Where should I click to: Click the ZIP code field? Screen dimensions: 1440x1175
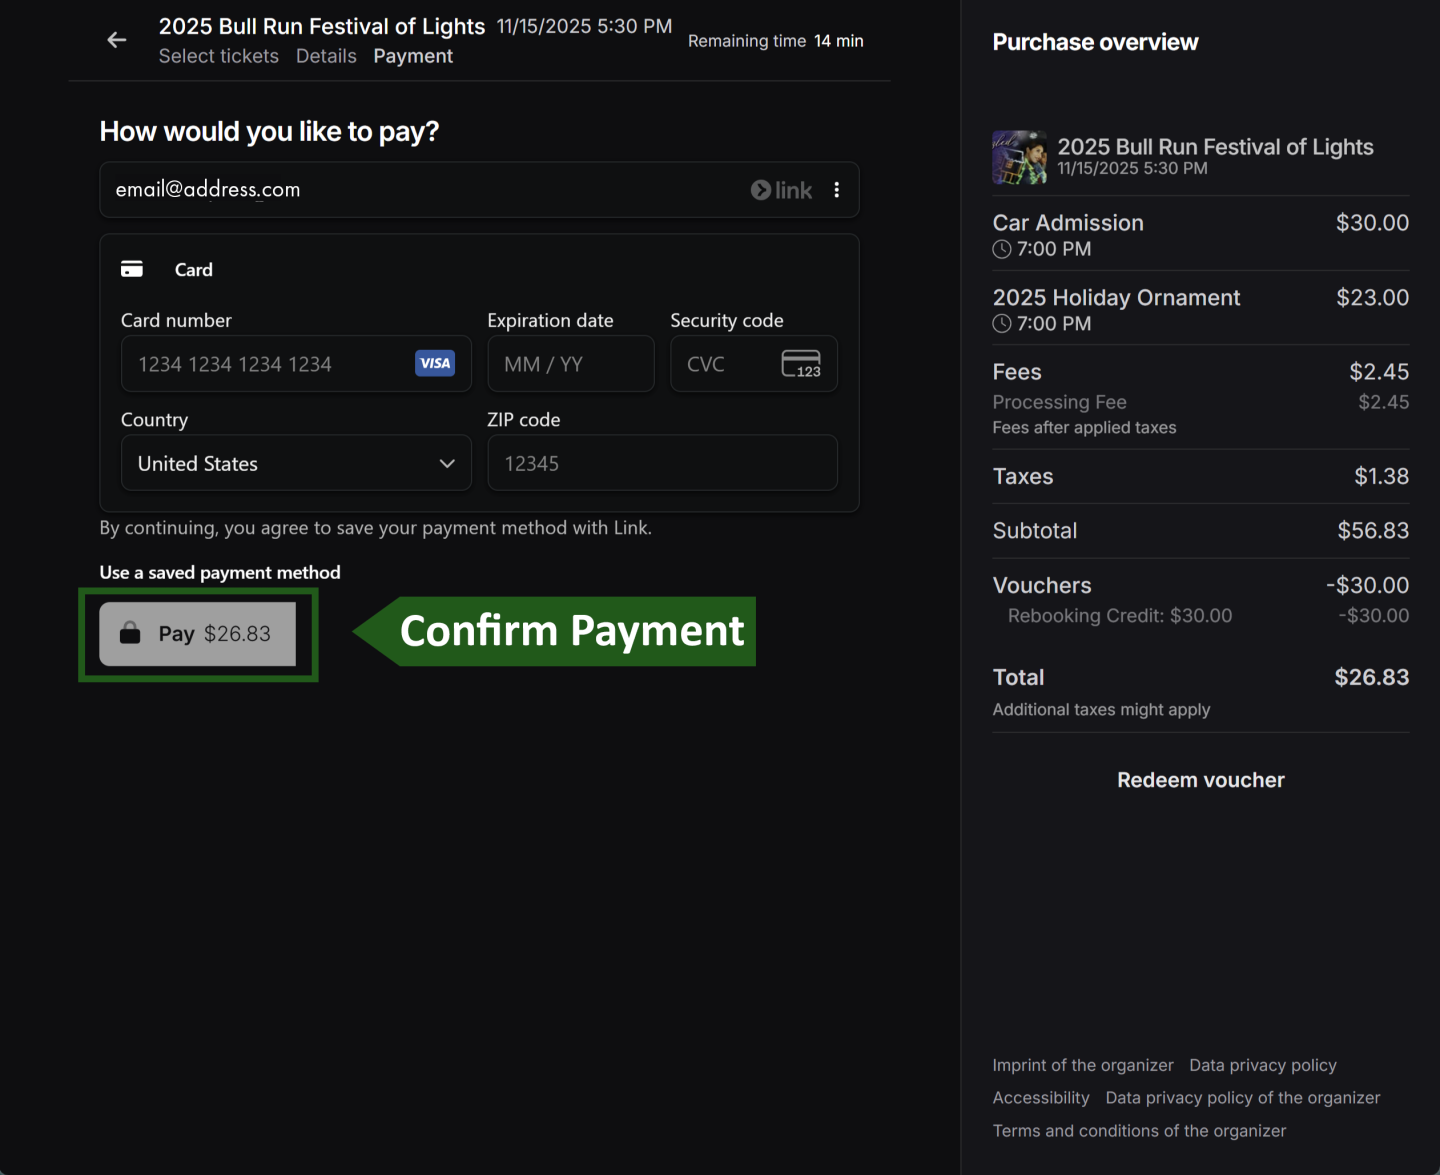[x=662, y=463]
